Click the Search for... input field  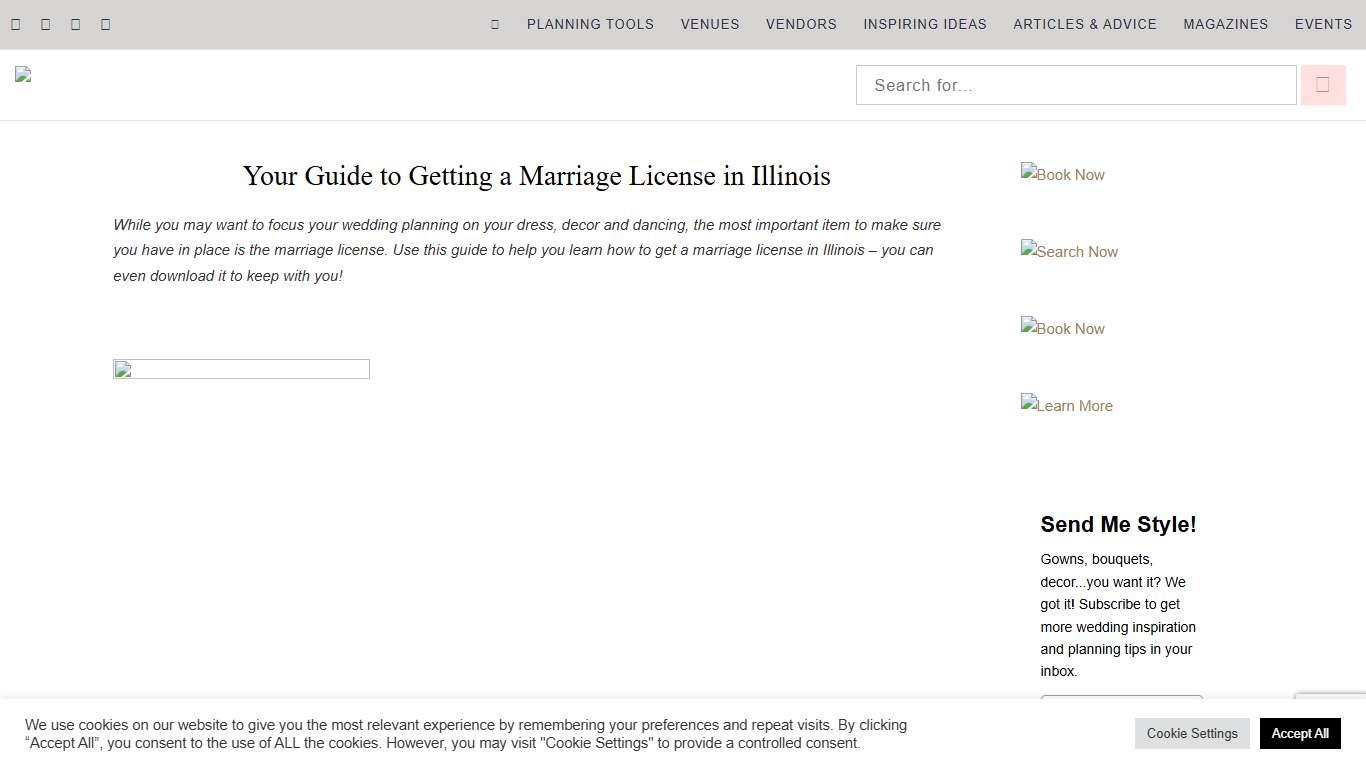tap(1076, 85)
